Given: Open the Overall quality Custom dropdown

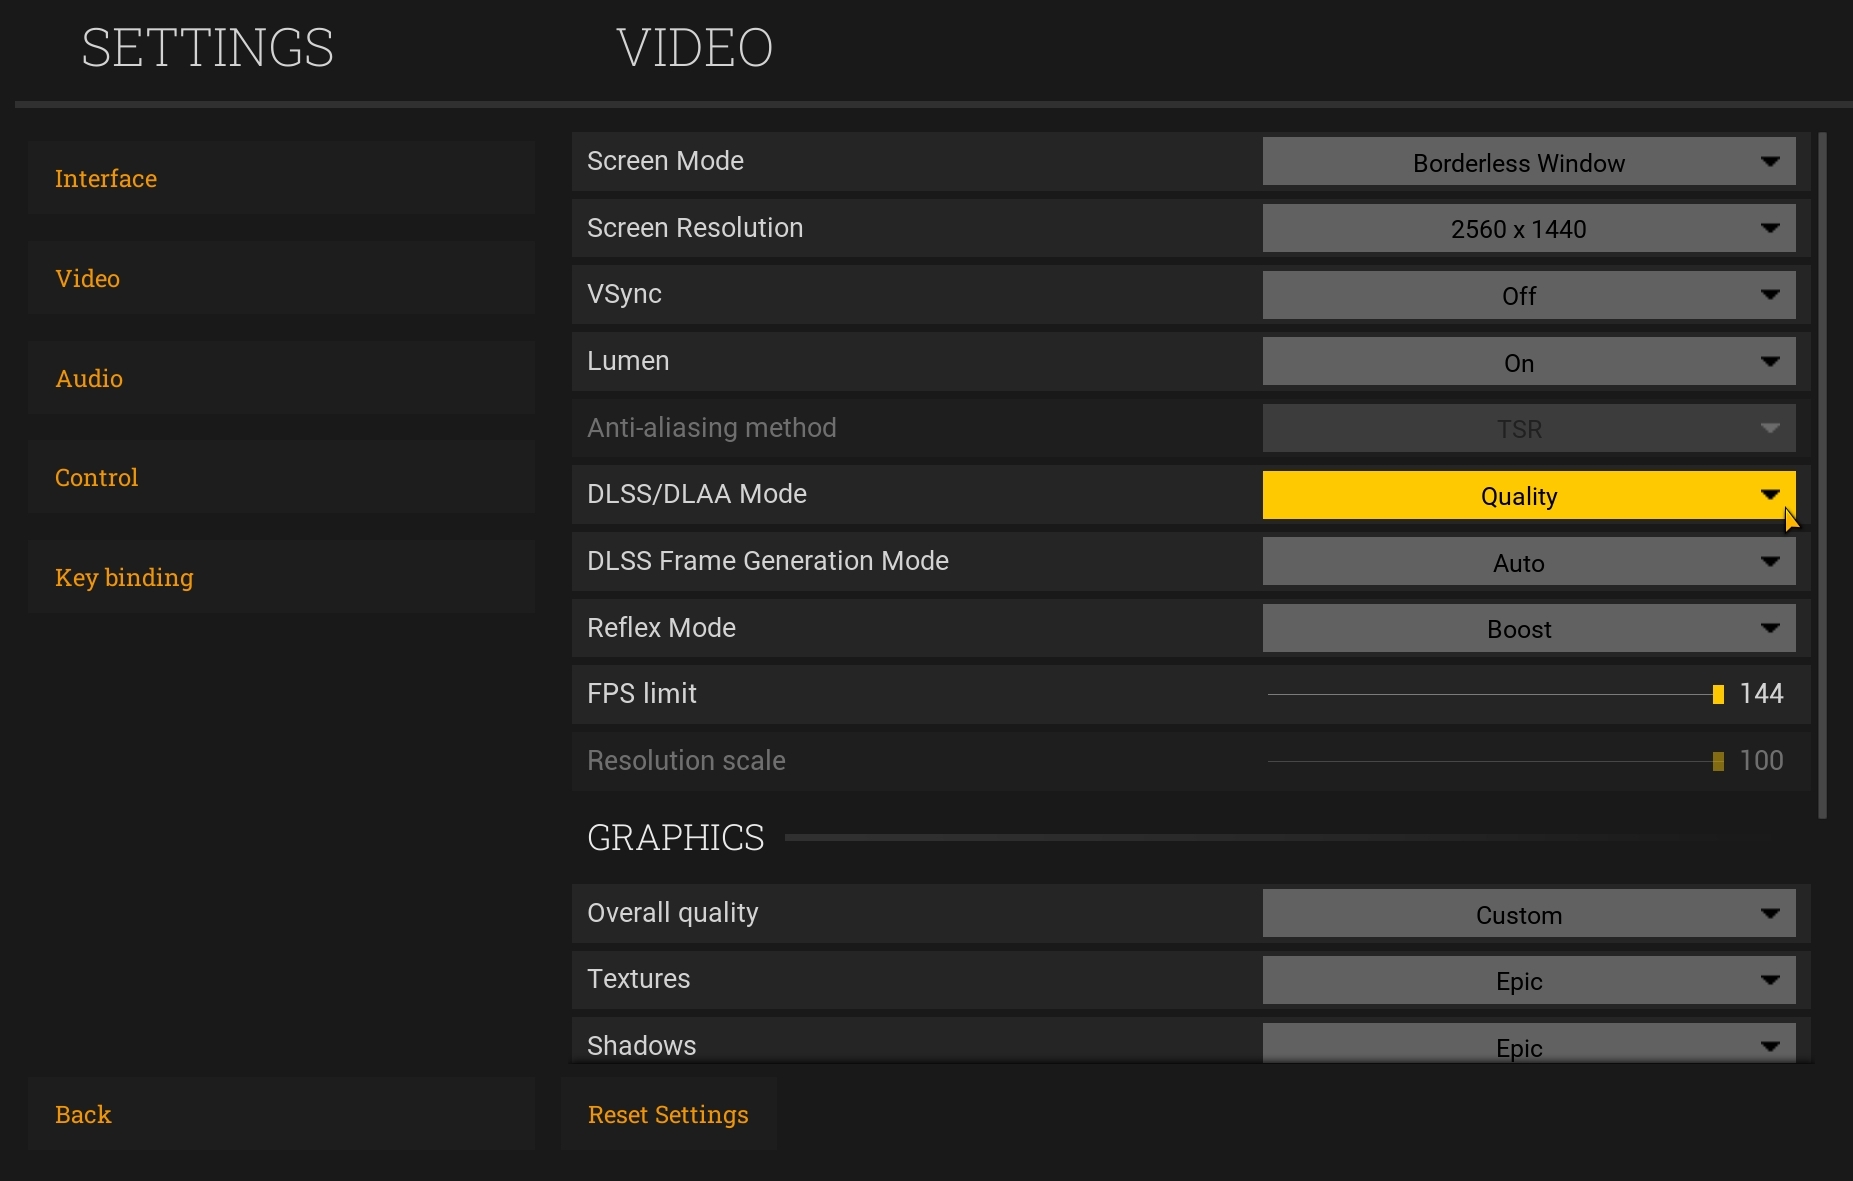Looking at the screenshot, I should (1528, 914).
